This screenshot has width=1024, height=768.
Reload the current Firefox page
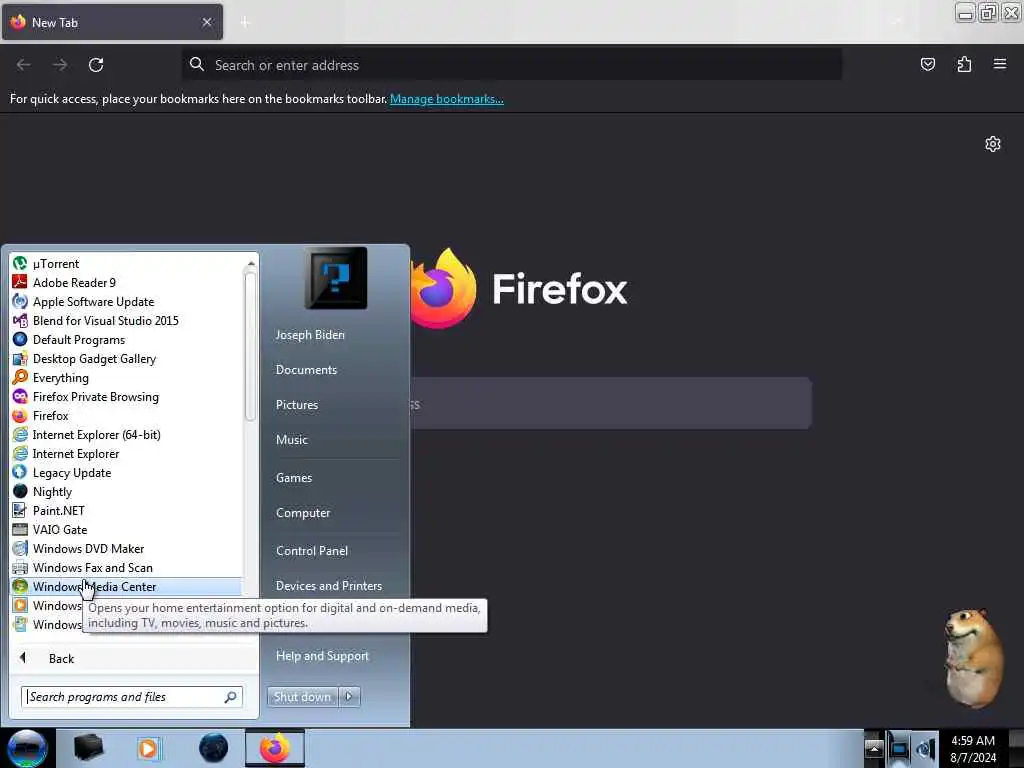[96, 65]
